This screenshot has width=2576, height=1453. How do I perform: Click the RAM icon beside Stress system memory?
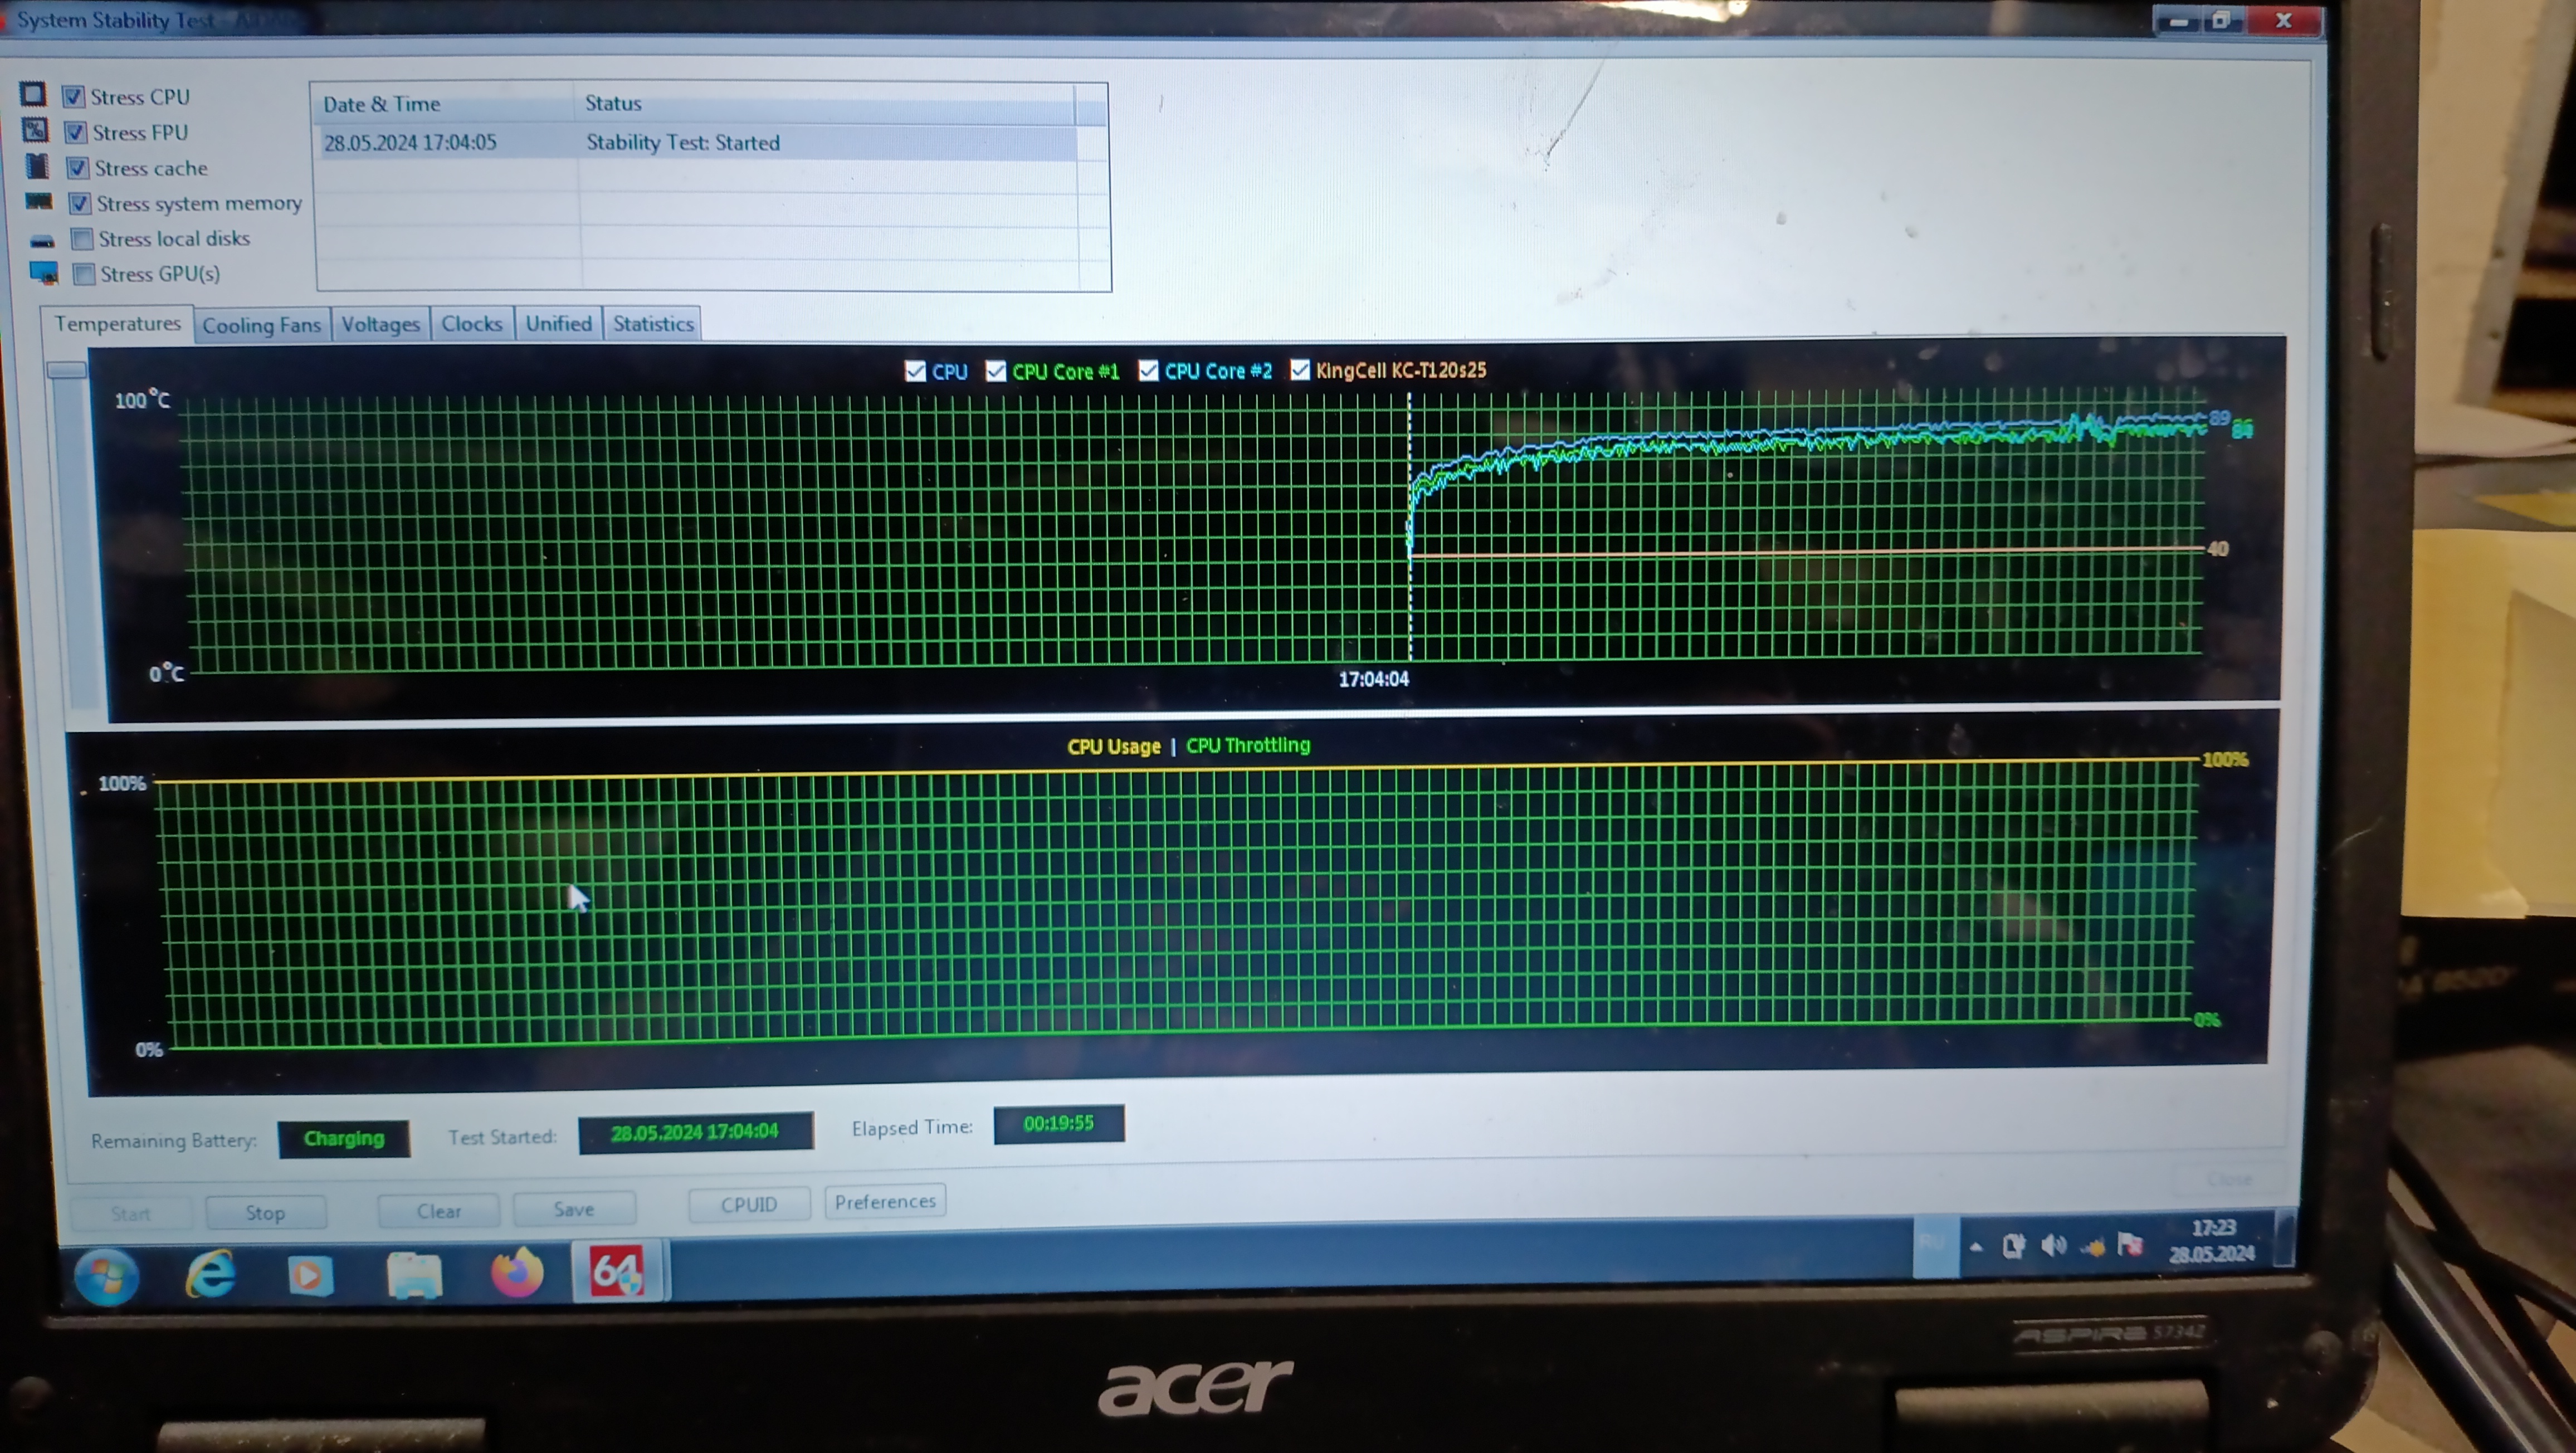[39, 202]
